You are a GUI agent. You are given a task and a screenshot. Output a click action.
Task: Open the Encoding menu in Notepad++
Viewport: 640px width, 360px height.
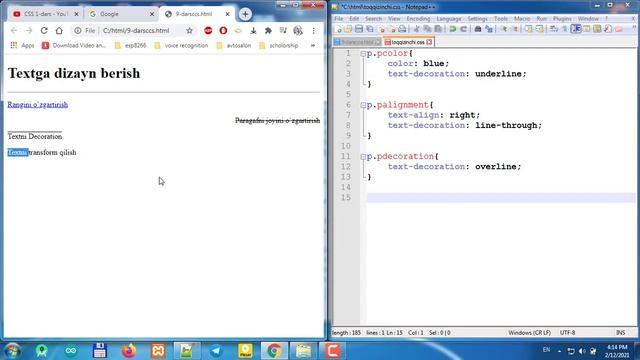pos(418,19)
